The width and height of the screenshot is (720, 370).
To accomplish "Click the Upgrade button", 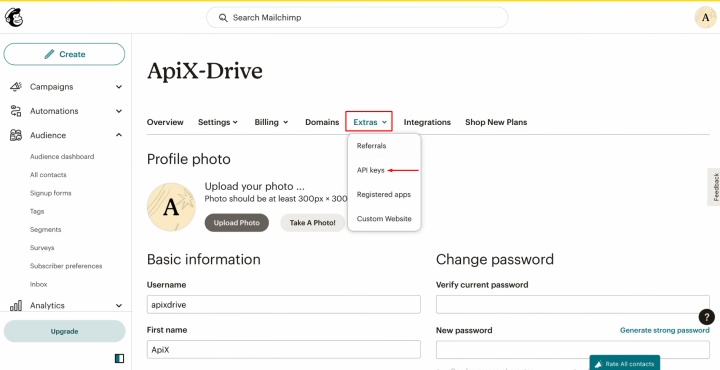I will 64,331.
